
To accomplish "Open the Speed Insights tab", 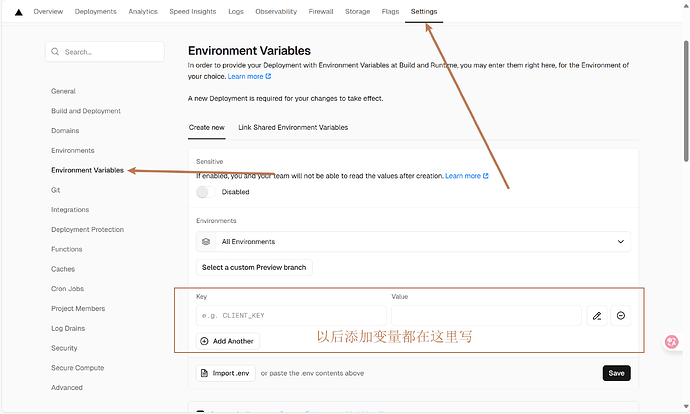I will pyautogui.click(x=193, y=11).
